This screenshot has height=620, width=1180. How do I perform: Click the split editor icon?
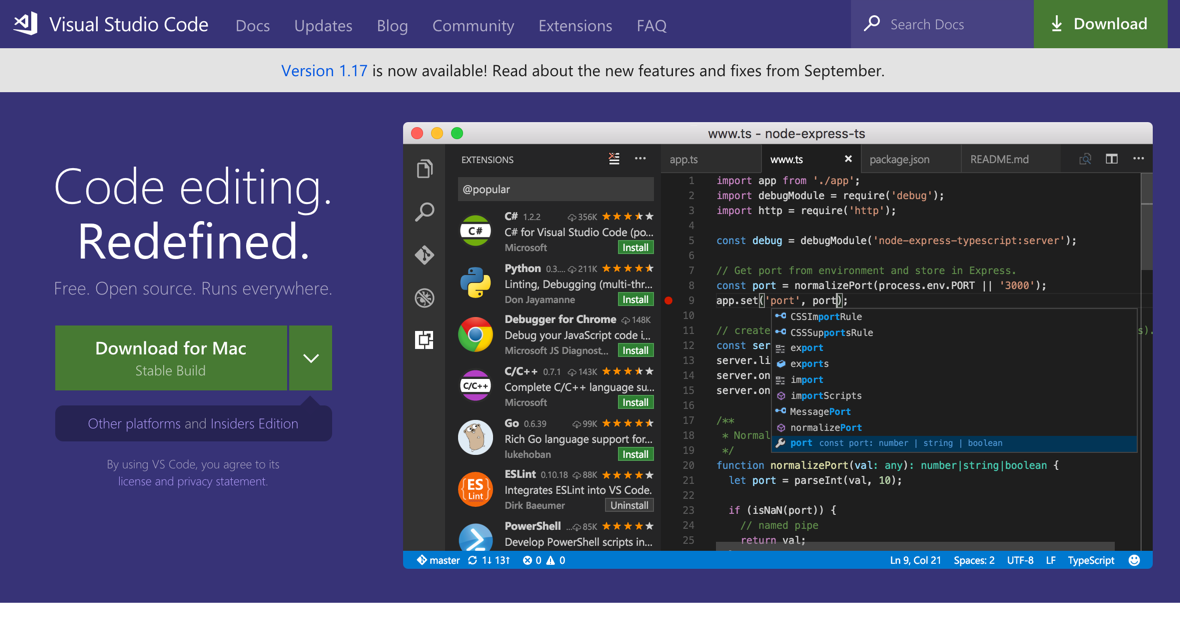1112,159
